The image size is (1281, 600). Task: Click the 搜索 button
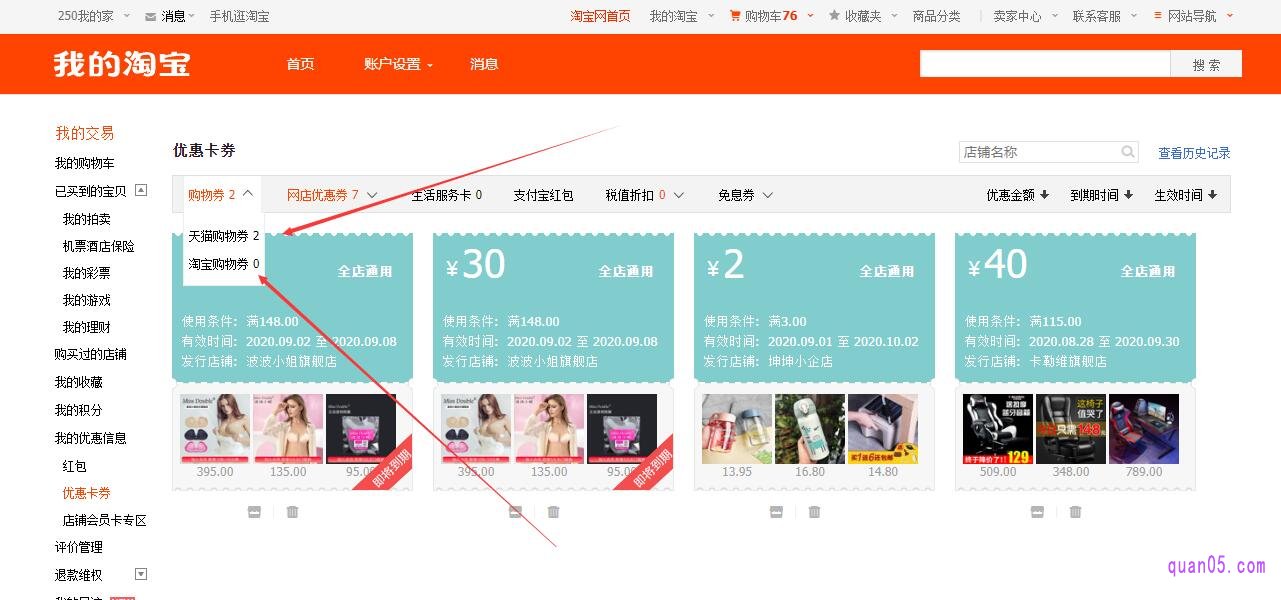coord(1206,64)
